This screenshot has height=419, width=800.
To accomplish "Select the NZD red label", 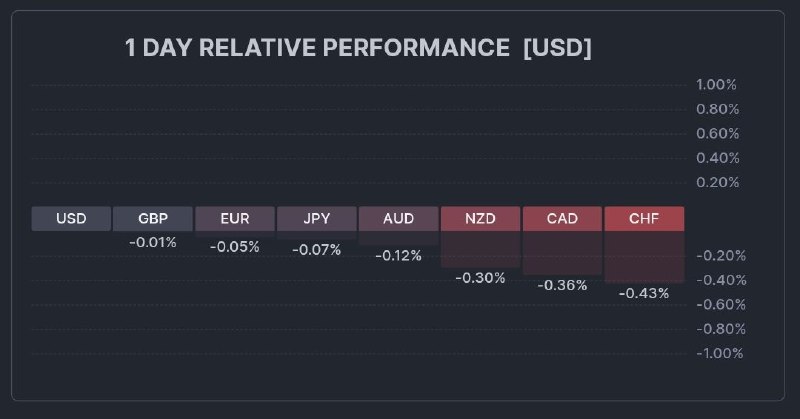I will (x=481, y=218).
